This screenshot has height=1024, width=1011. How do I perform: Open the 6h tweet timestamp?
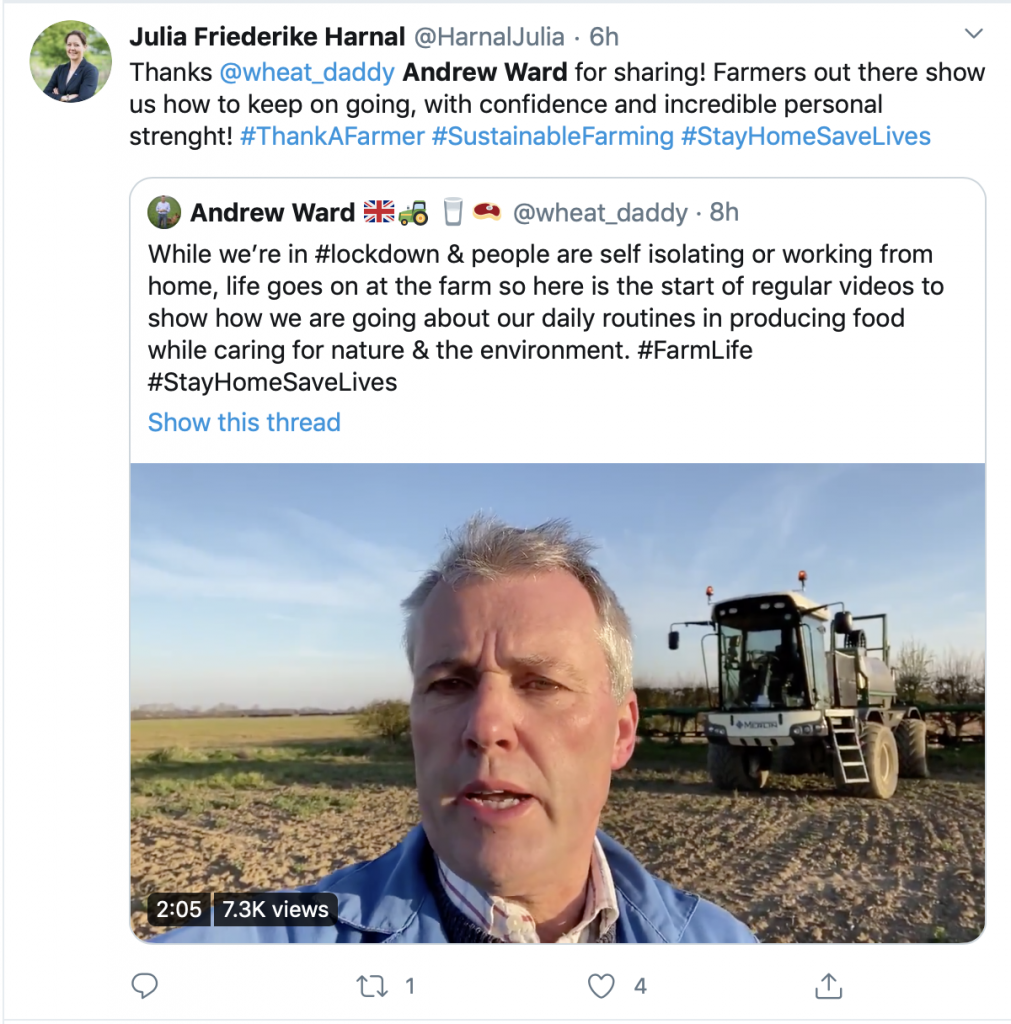pyautogui.click(x=604, y=37)
